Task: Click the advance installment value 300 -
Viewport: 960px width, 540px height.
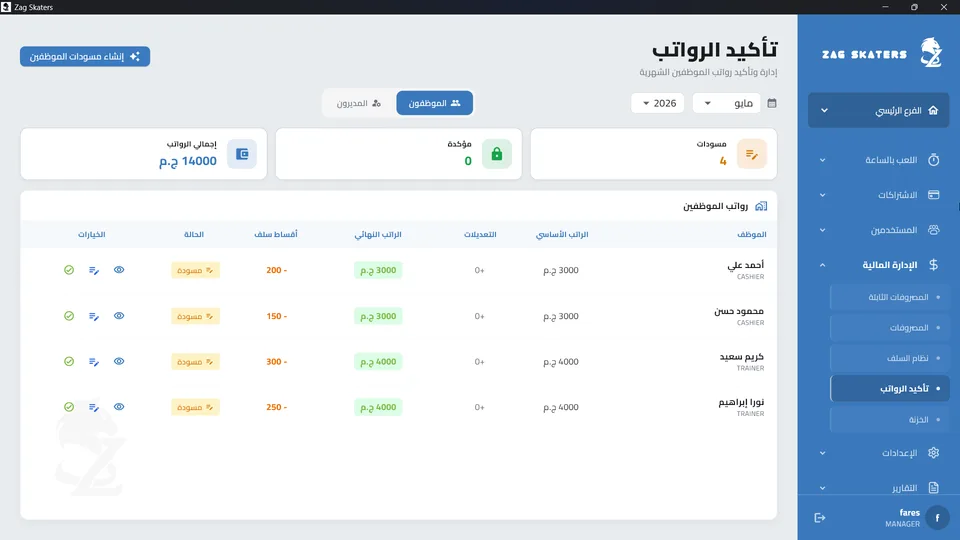Action: pyautogui.click(x=277, y=362)
